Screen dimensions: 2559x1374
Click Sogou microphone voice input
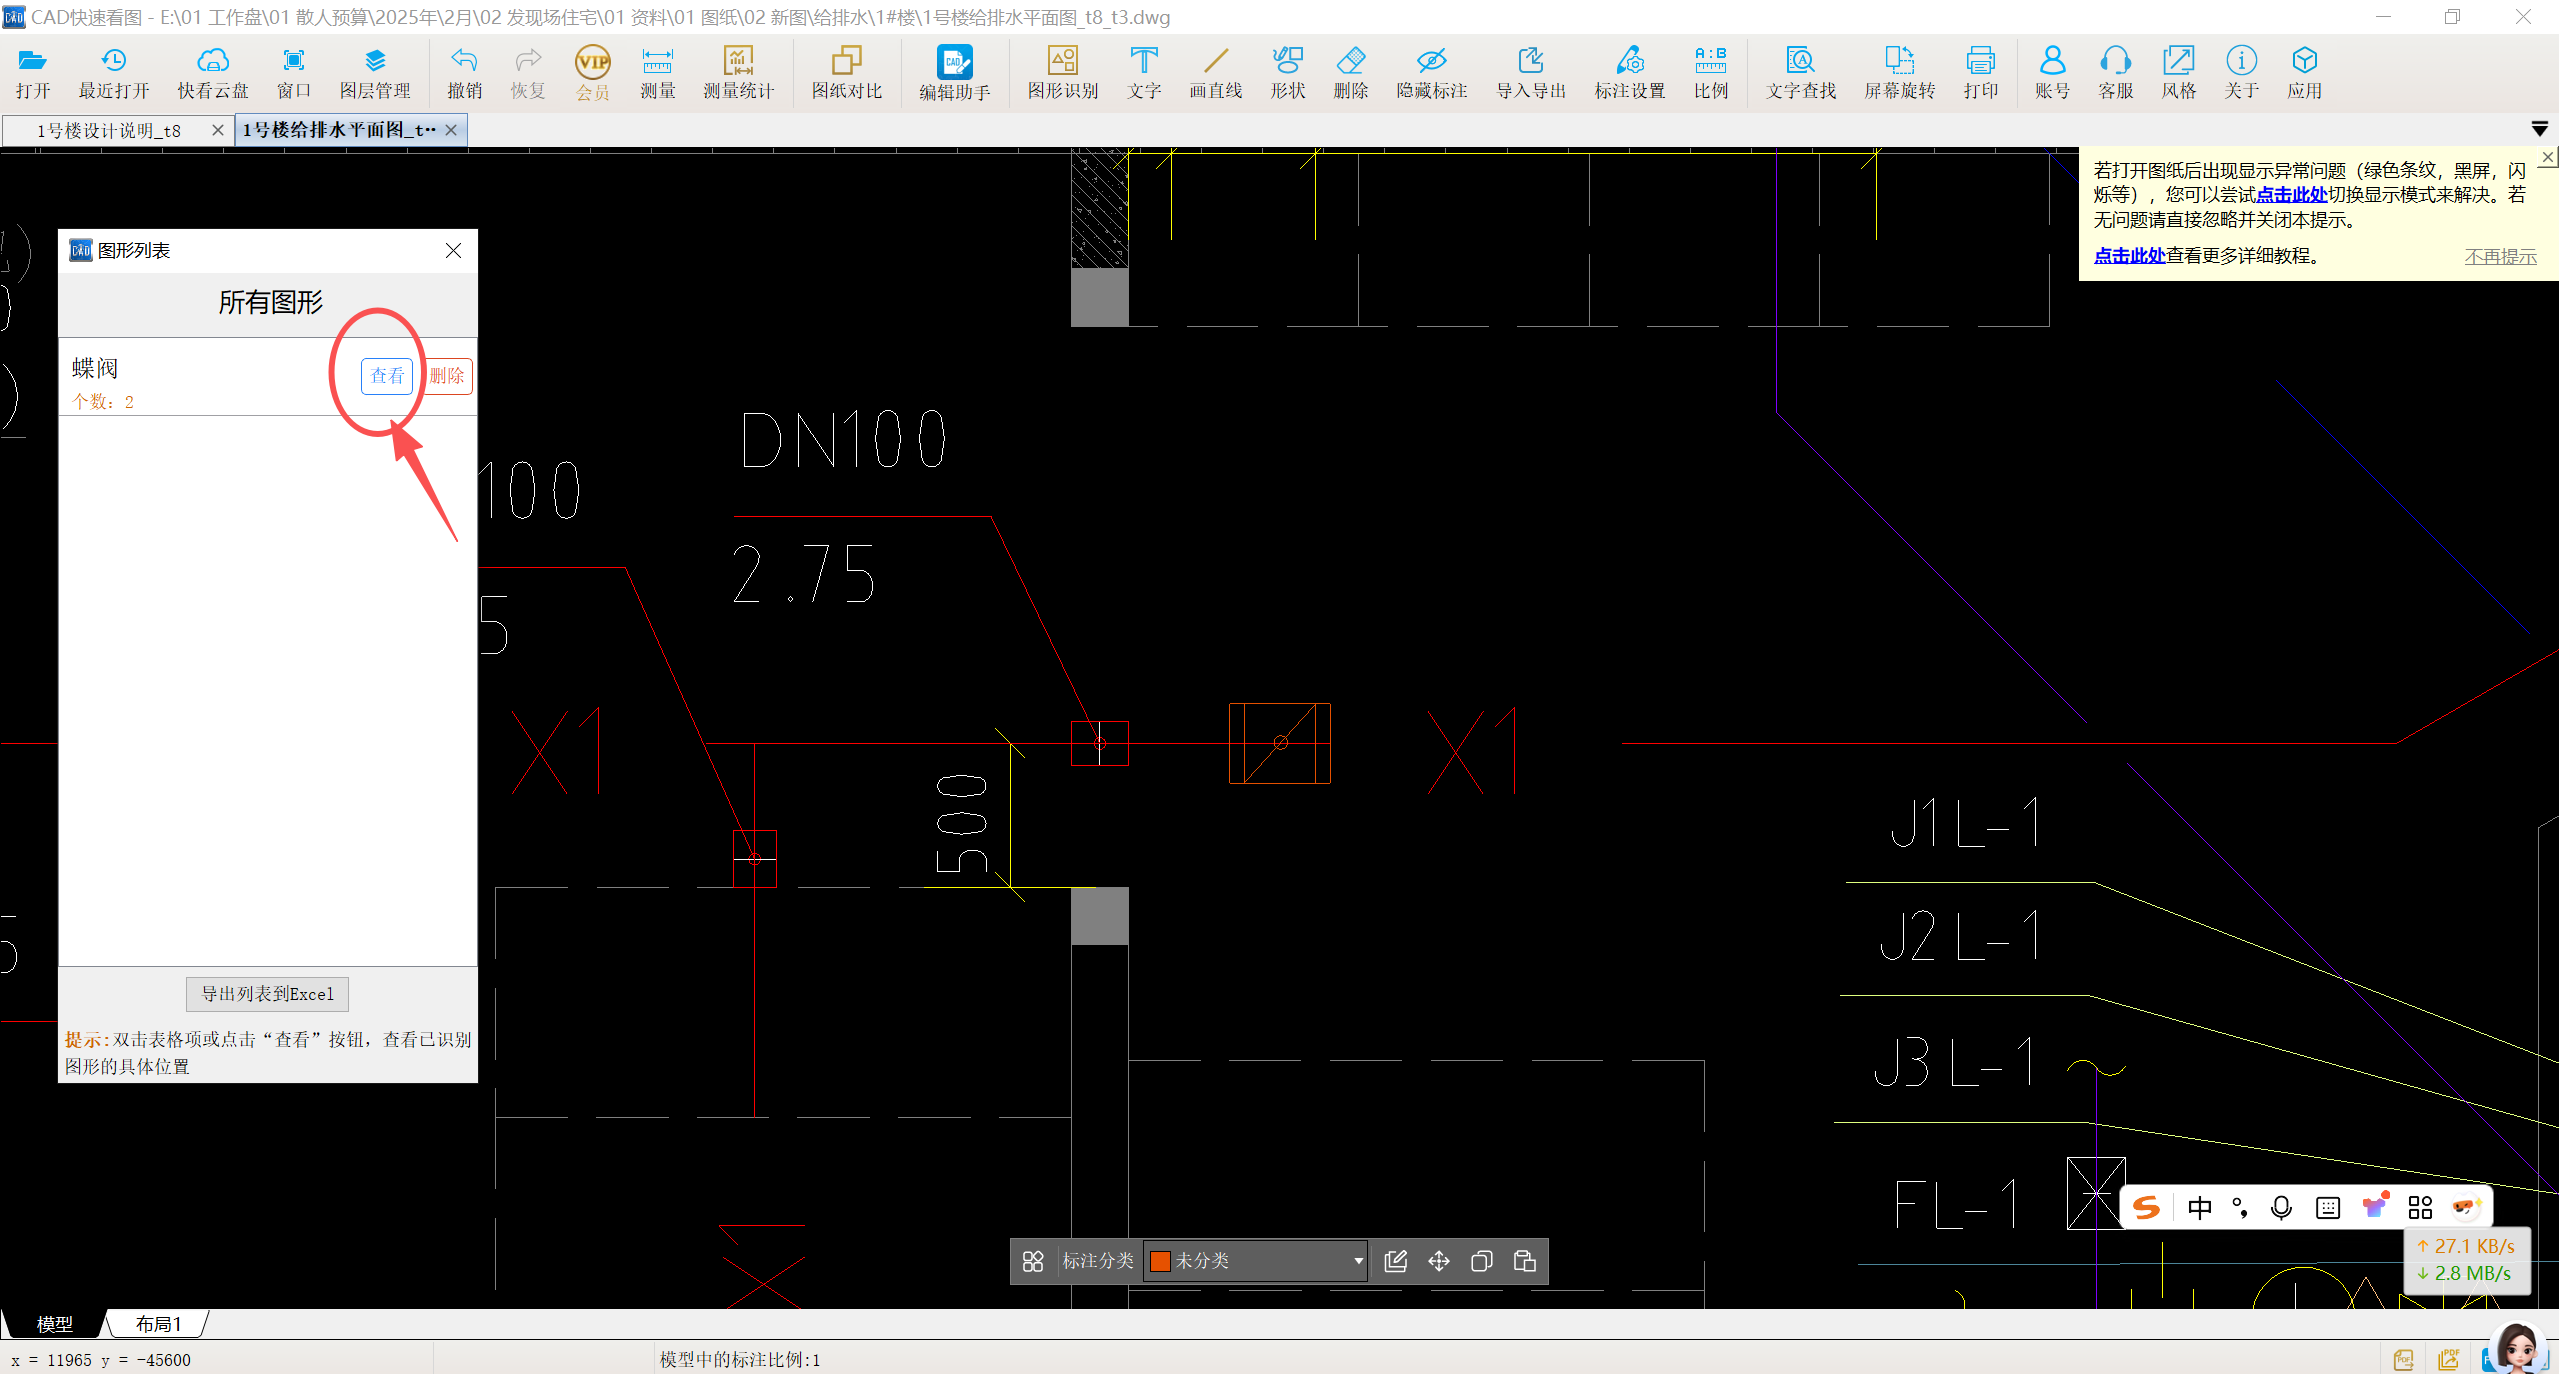click(2281, 1208)
